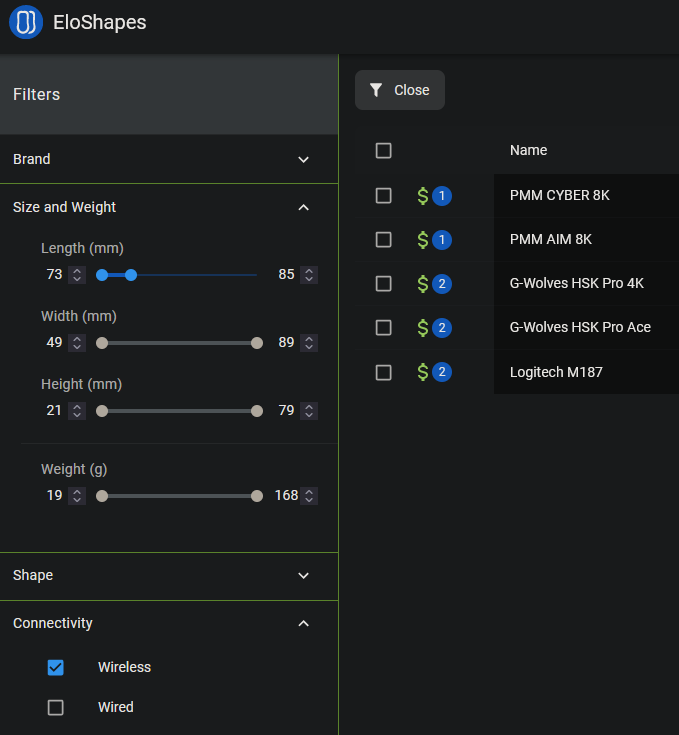Open the Logitech M187 entry
The image size is (679, 735).
556,372
